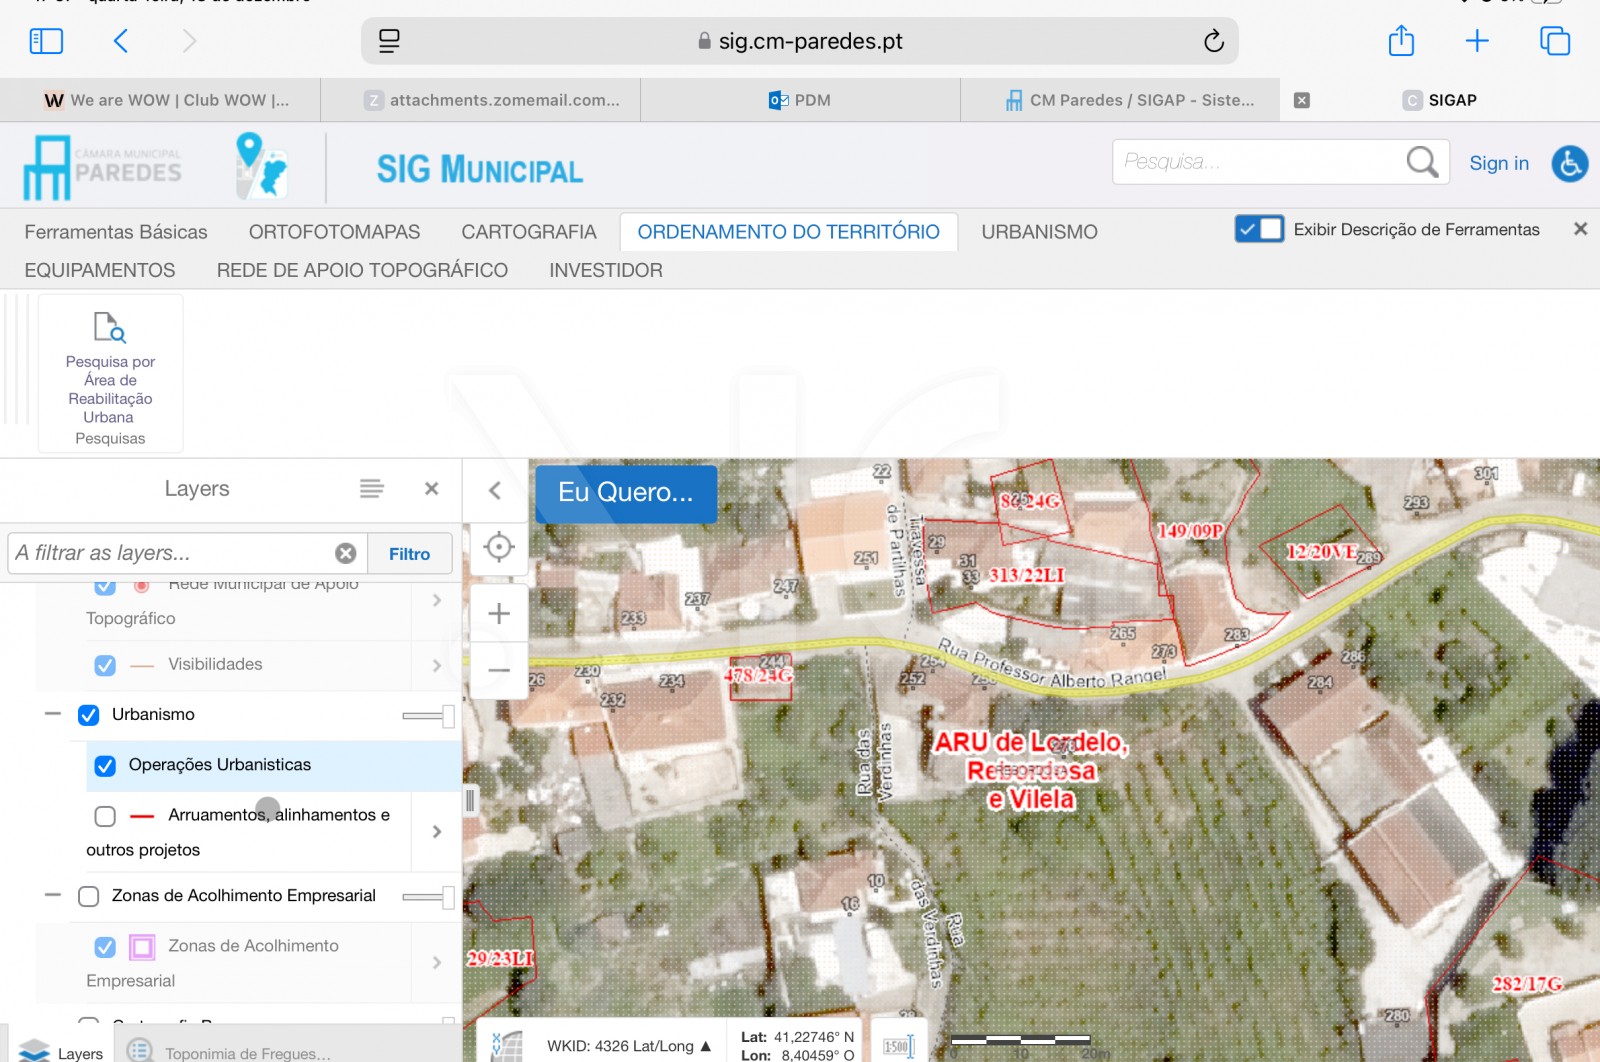This screenshot has height=1062, width=1600.
Task: Expand the Visibilidades layer chevron
Action: (x=436, y=665)
